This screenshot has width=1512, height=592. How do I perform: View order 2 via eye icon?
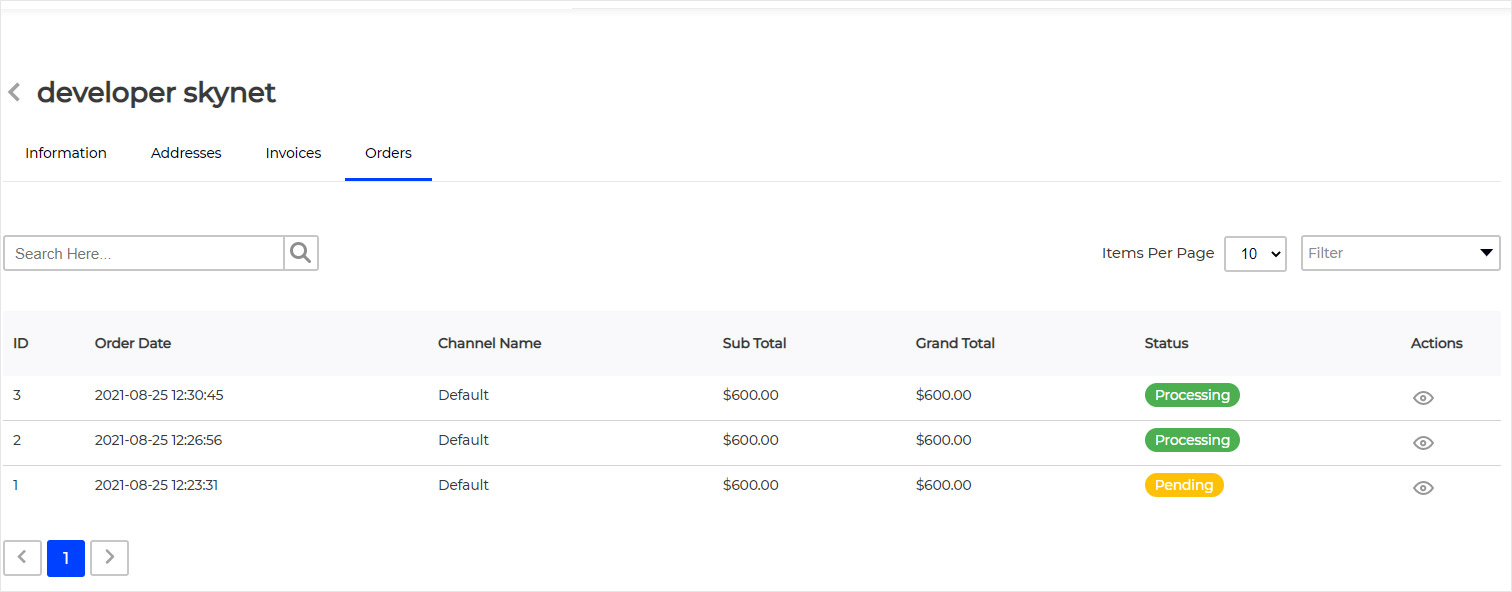pos(1423,443)
